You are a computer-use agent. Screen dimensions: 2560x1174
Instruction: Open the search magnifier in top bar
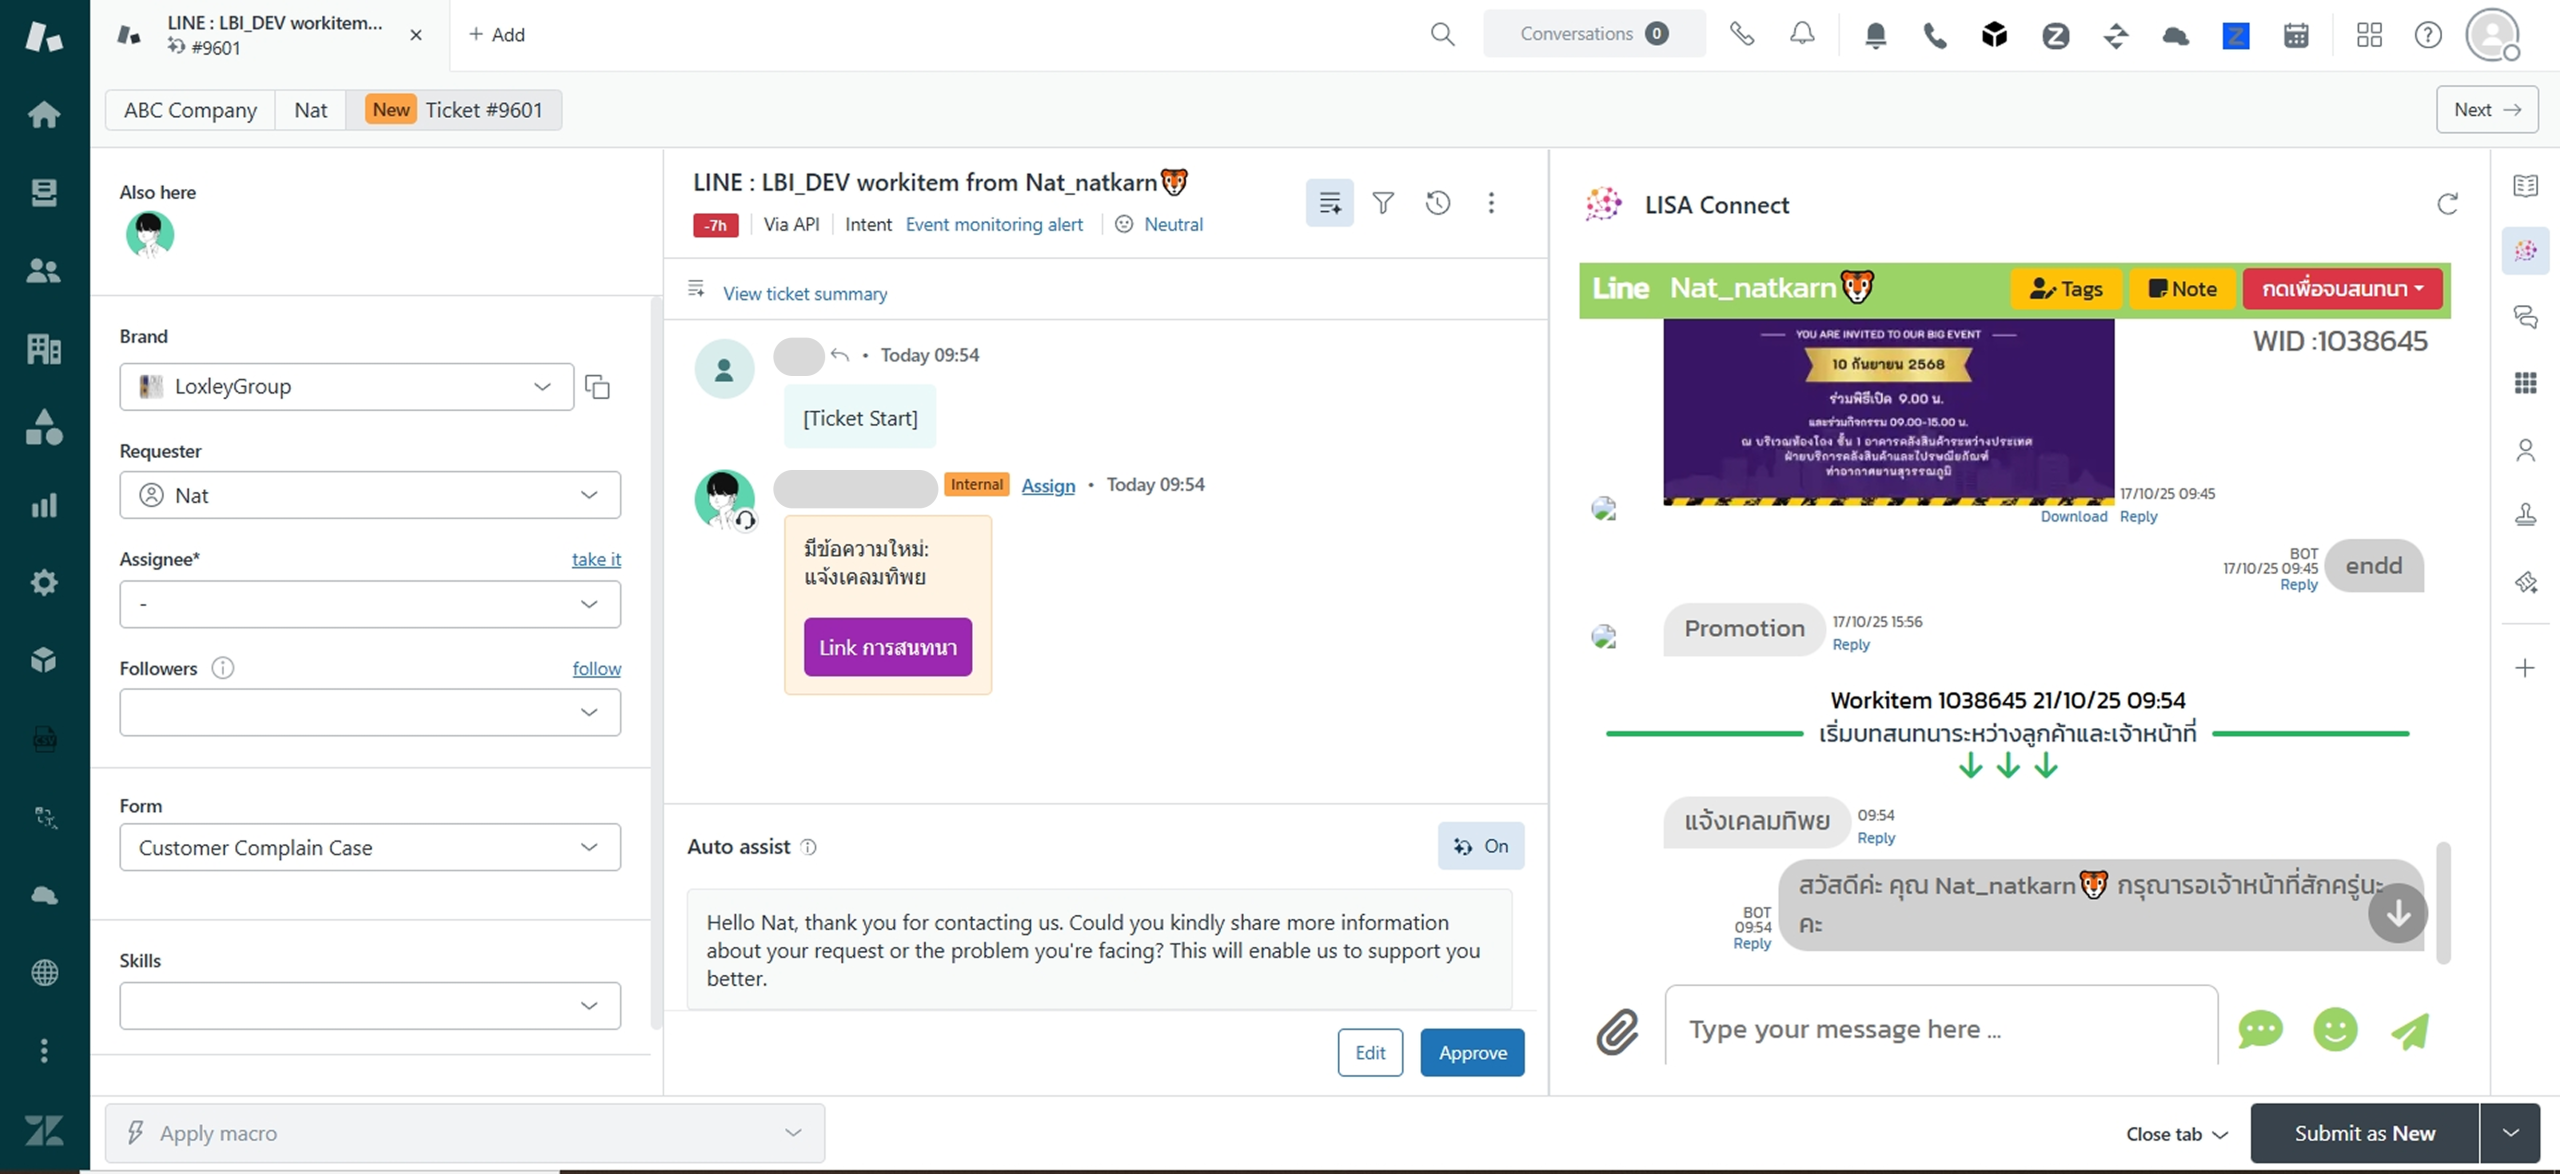pos(1442,34)
